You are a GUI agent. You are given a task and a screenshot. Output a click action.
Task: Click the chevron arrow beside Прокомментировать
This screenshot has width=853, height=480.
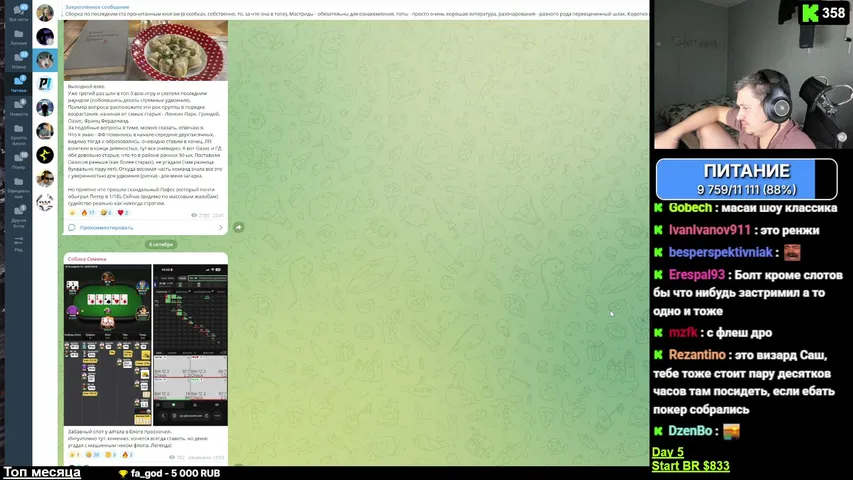pyautogui.click(x=220, y=227)
